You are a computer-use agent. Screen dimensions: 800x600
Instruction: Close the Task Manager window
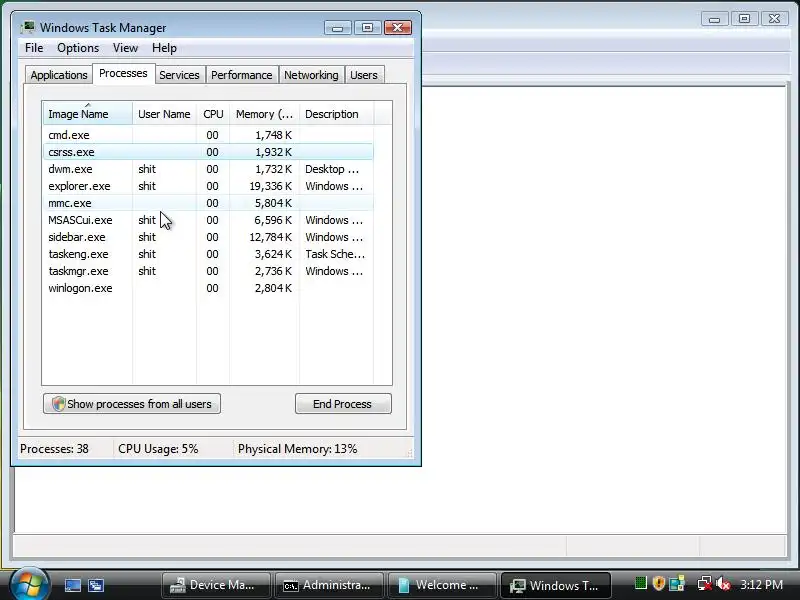point(398,28)
